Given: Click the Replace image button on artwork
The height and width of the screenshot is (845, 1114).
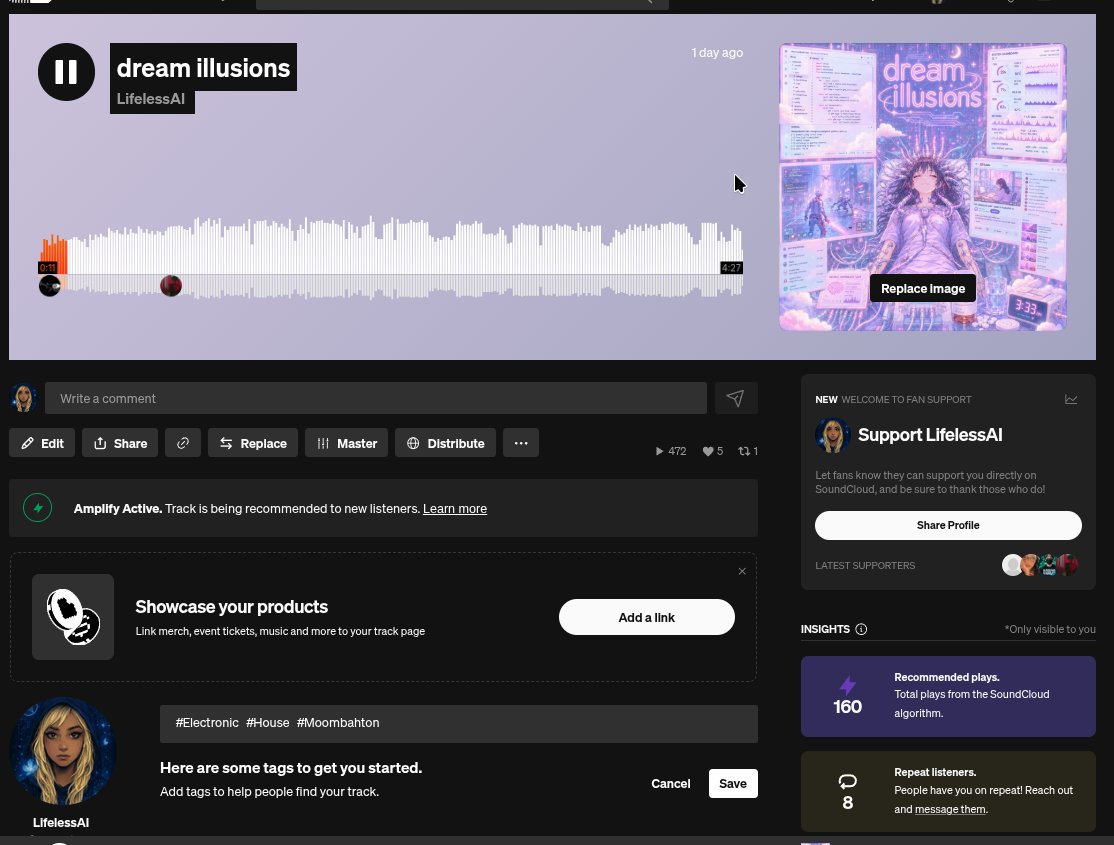Looking at the screenshot, I should 922,289.
